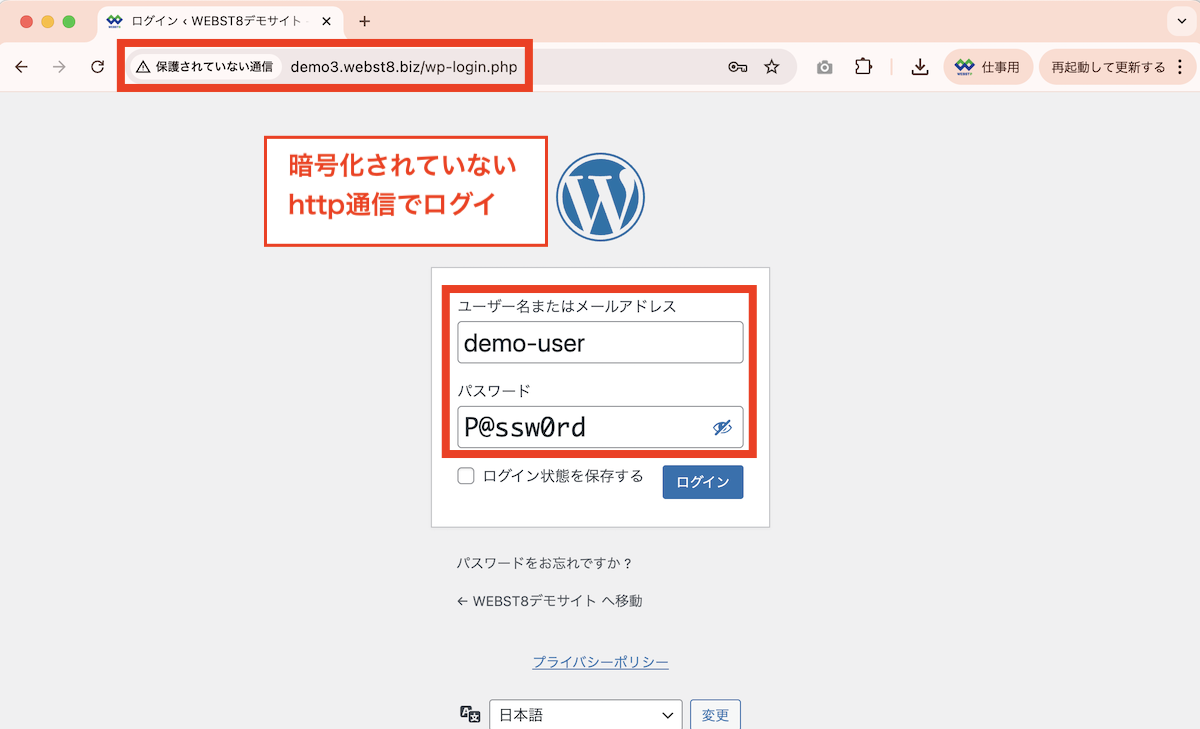Viewport: 1200px width, 729px height.
Task: Click the back navigation arrow
Action: [x=21, y=66]
